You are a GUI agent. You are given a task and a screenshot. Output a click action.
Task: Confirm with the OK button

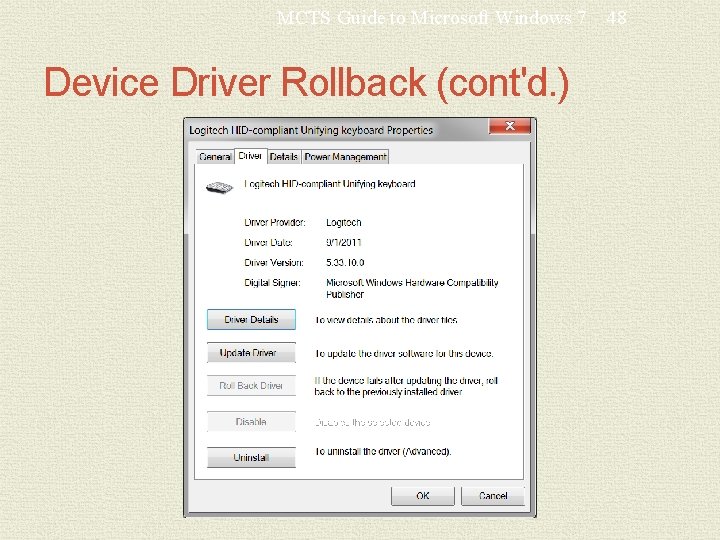click(x=423, y=496)
